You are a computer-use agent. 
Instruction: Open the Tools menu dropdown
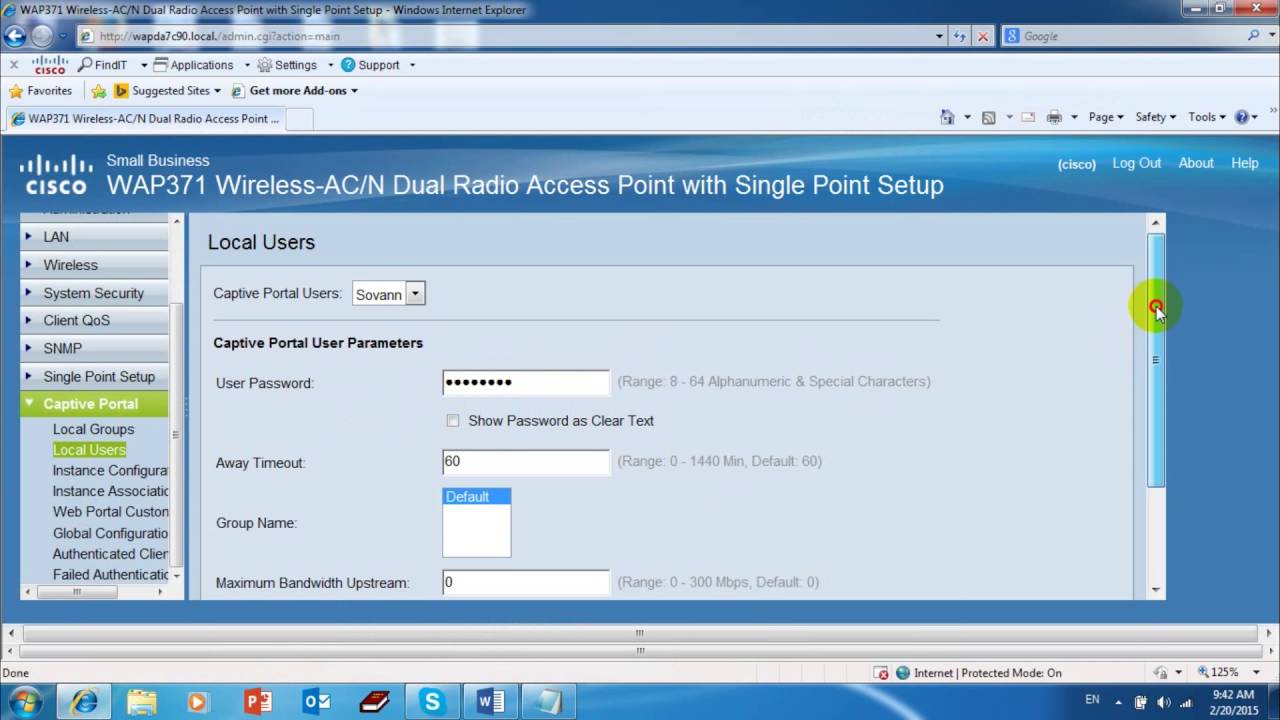click(1206, 117)
